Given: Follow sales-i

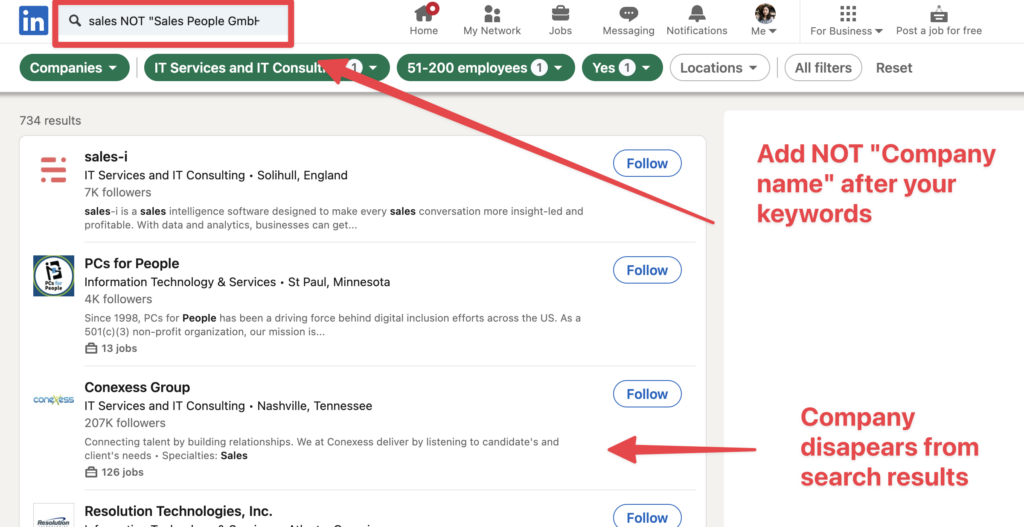Looking at the screenshot, I should point(647,163).
